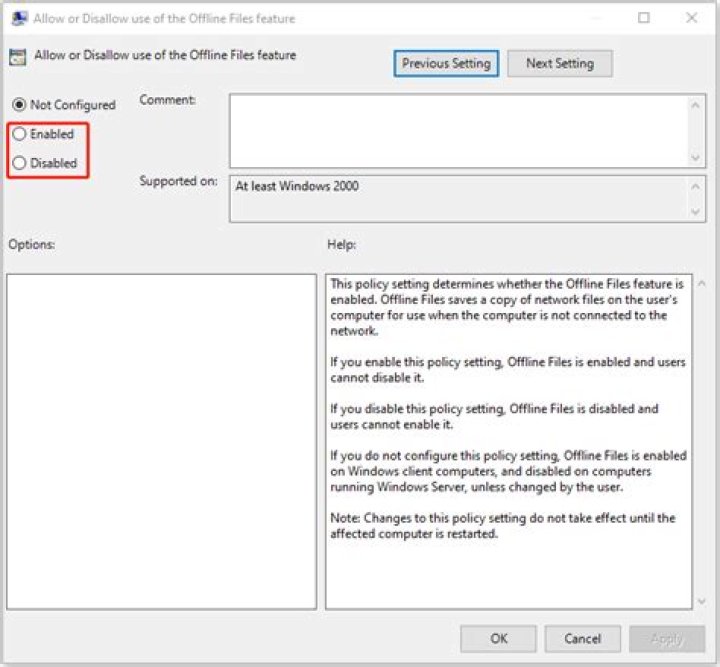Click the 'At least Windows 2000' text

tap(297, 186)
